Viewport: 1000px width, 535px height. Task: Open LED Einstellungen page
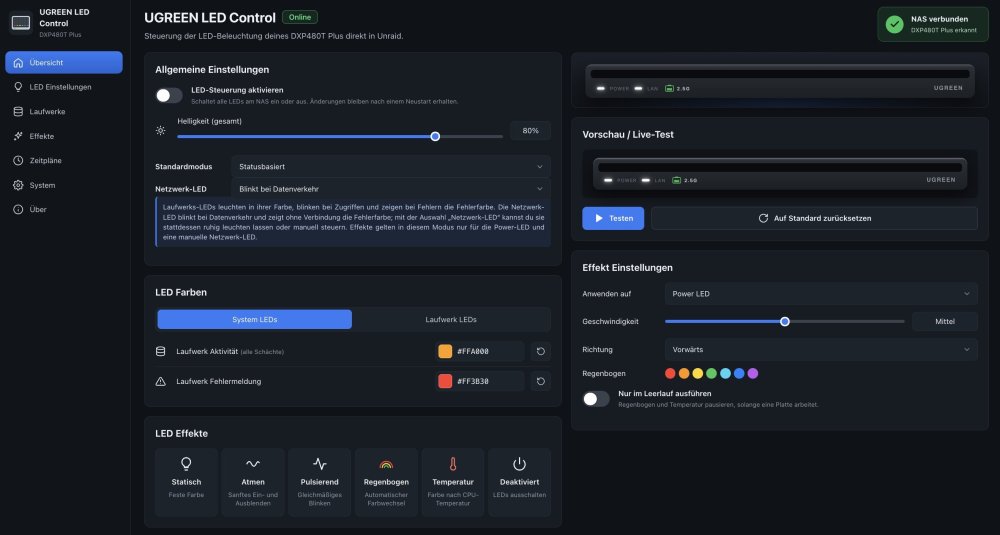(64, 87)
